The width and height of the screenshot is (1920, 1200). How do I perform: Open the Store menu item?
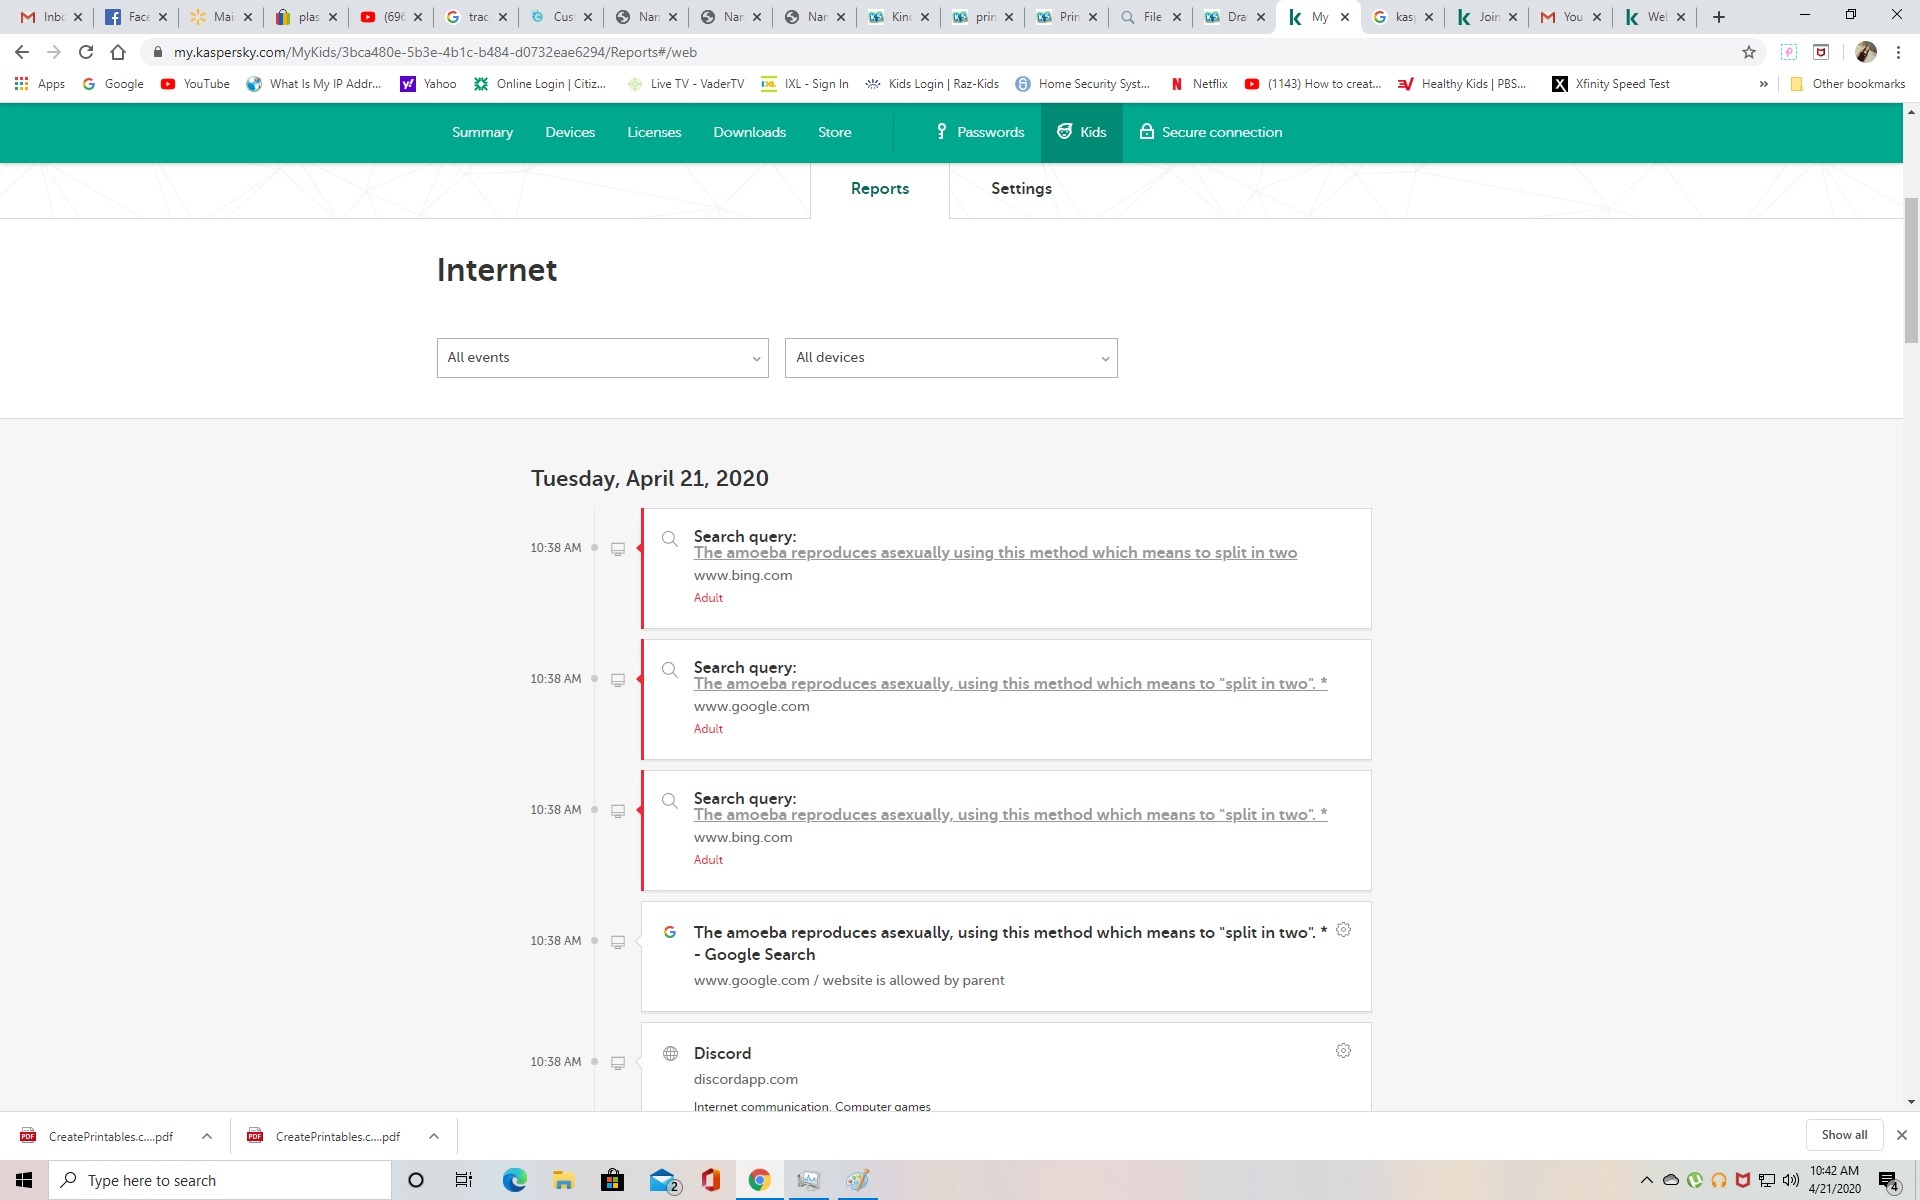[x=834, y=132]
